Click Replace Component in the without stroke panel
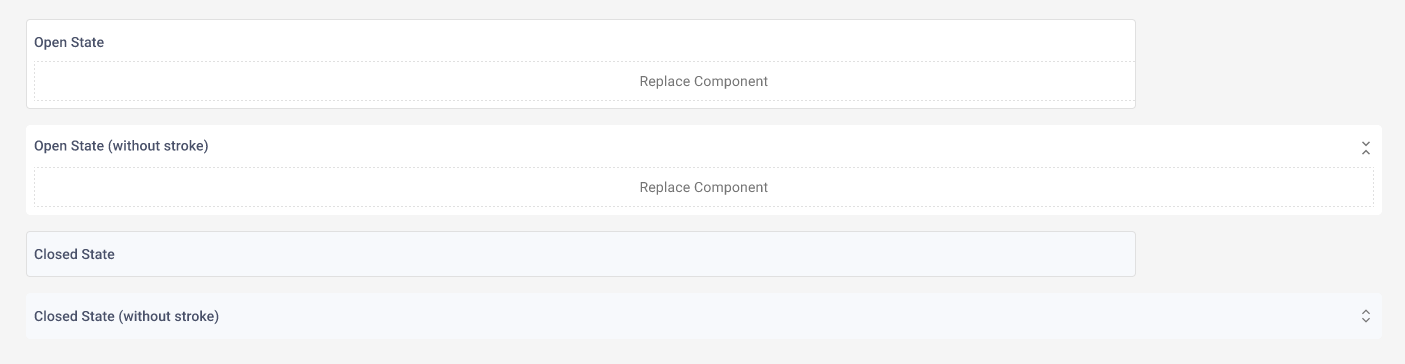Image resolution: width=1405 pixels, height=364 pixels. coord(704,187)
